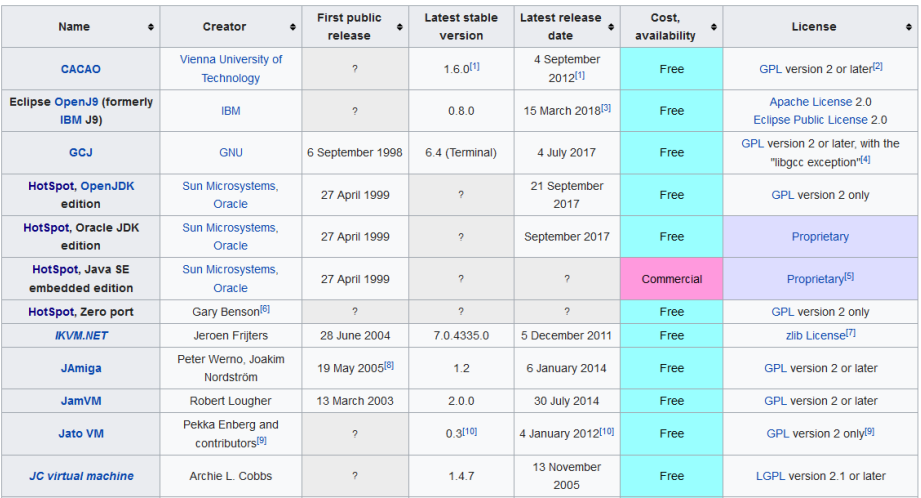921x498 pixels.
Task: Open HotSpot link in Java SE embedded row
Action: [x=55, y=270]
